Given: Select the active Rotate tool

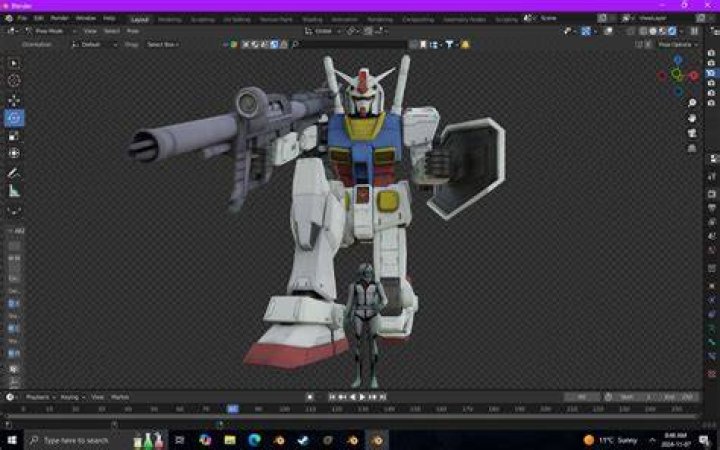Looking at the screenshot, I should pyautogui.click(x=14, y=118).
